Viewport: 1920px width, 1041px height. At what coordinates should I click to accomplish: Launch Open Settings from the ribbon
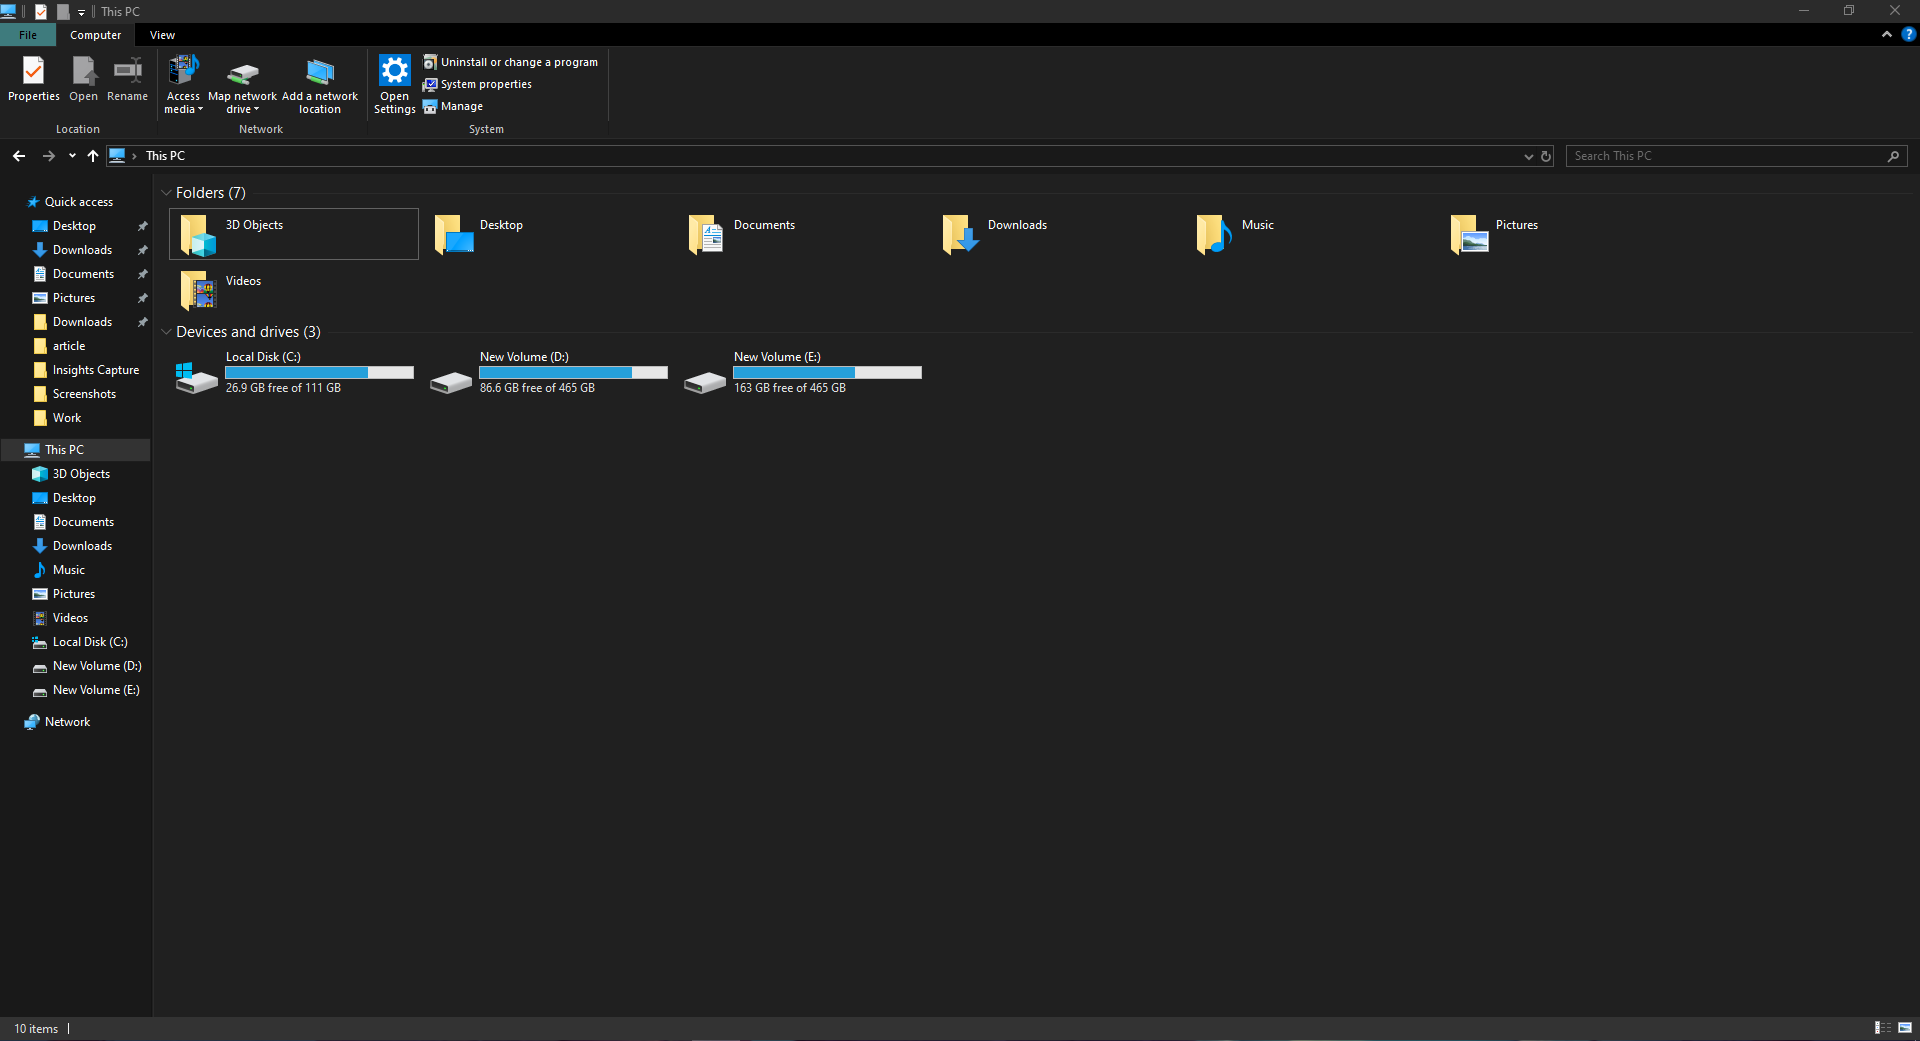395,85
